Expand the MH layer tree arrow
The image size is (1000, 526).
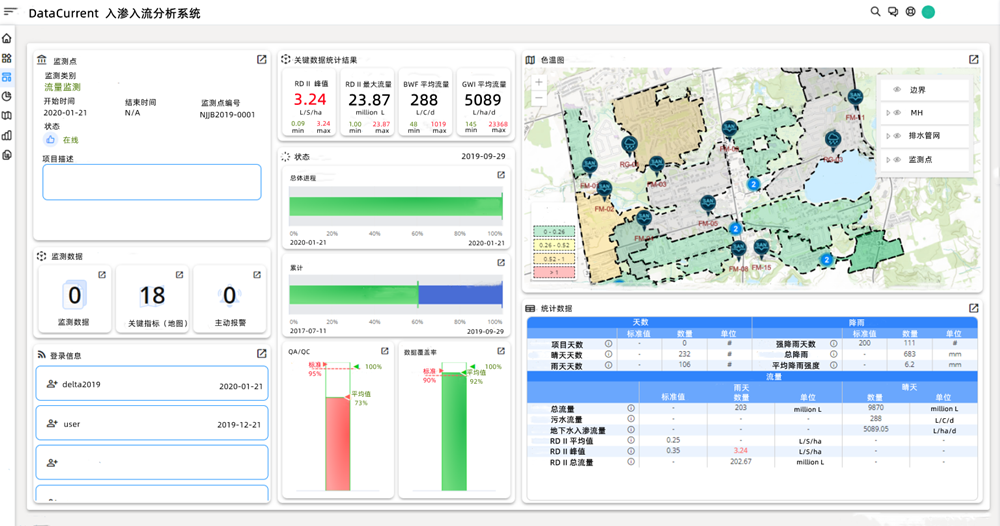point(888,113)
